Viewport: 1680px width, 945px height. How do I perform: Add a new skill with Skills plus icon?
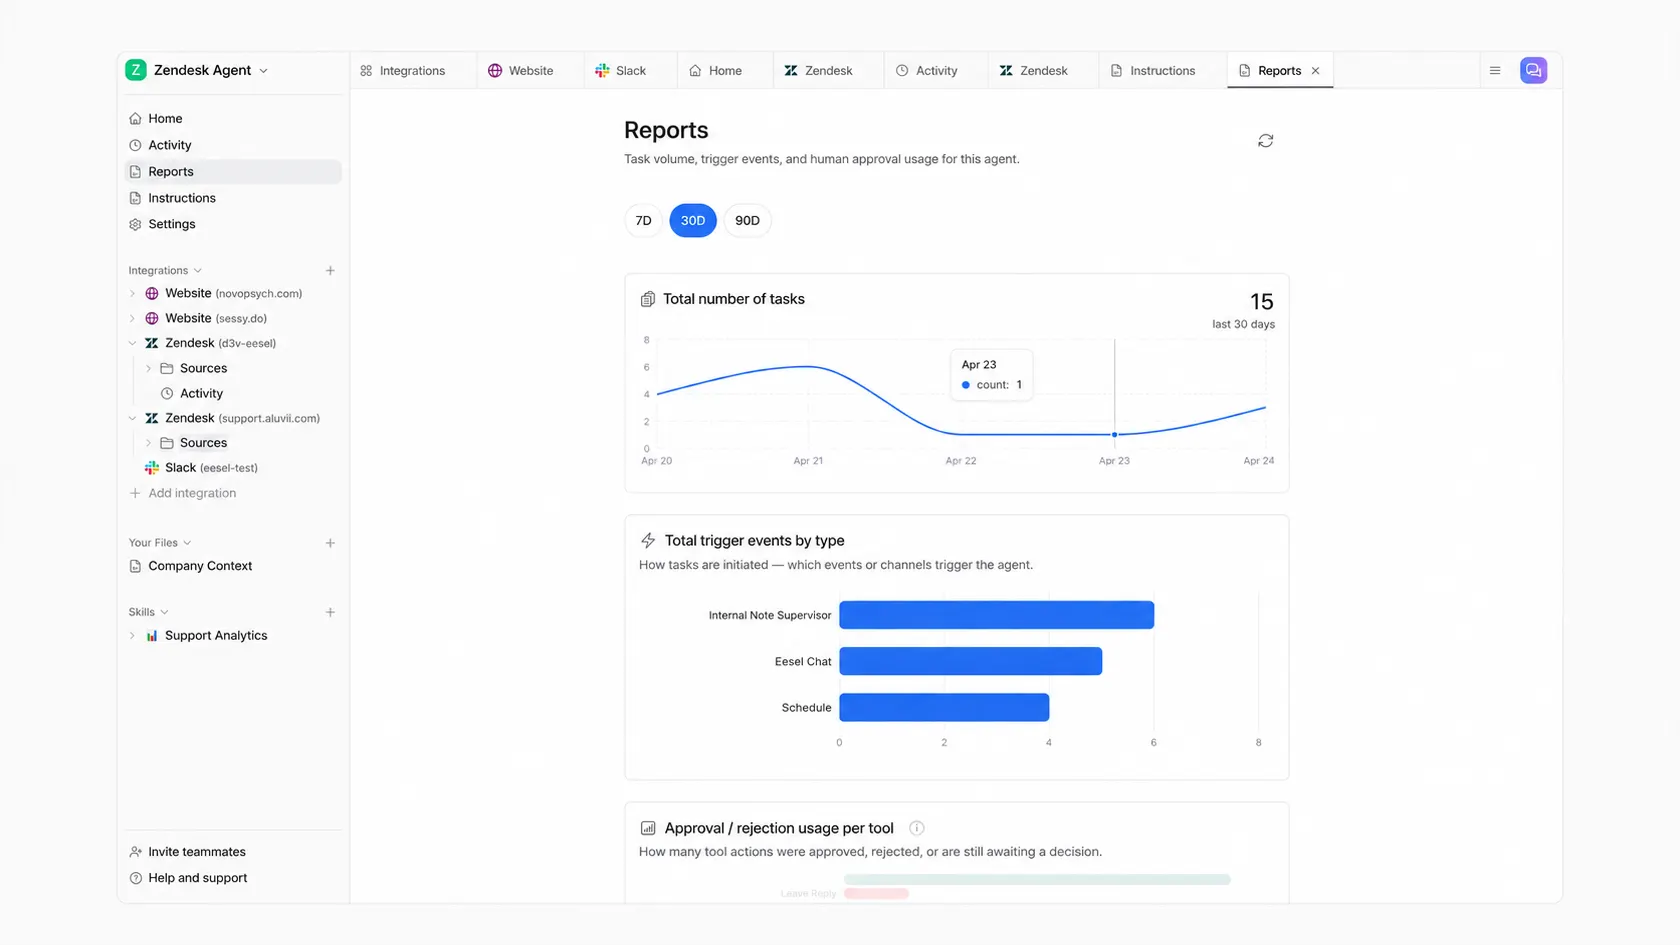click(x=330, y=612)
